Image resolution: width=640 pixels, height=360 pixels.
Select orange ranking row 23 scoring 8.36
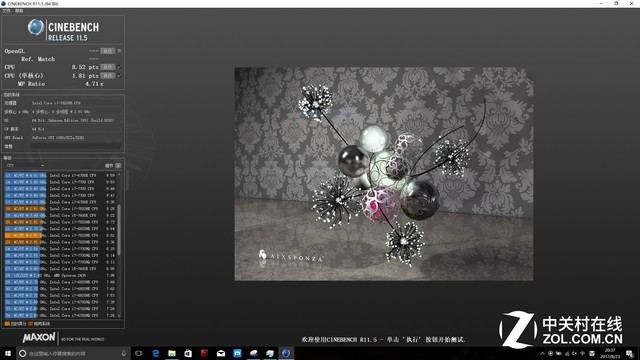tap(60, 242)
